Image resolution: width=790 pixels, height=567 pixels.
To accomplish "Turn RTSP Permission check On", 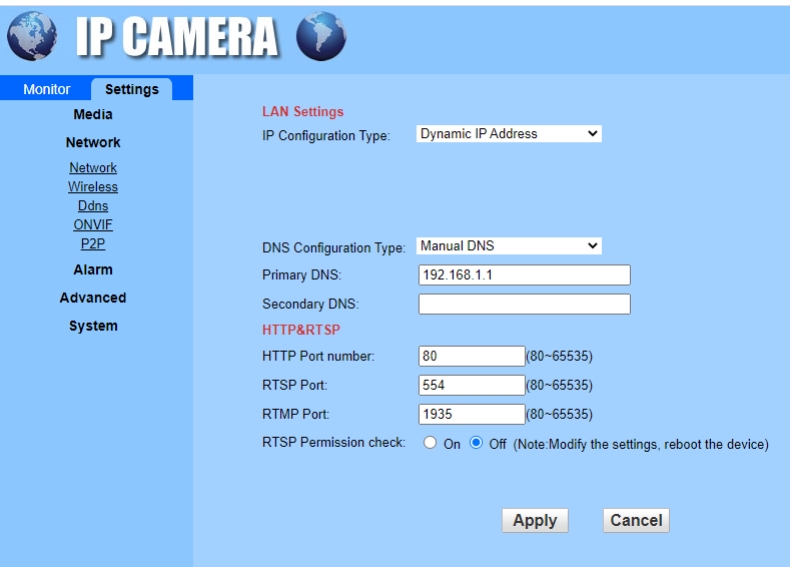I will pos(430,443).
